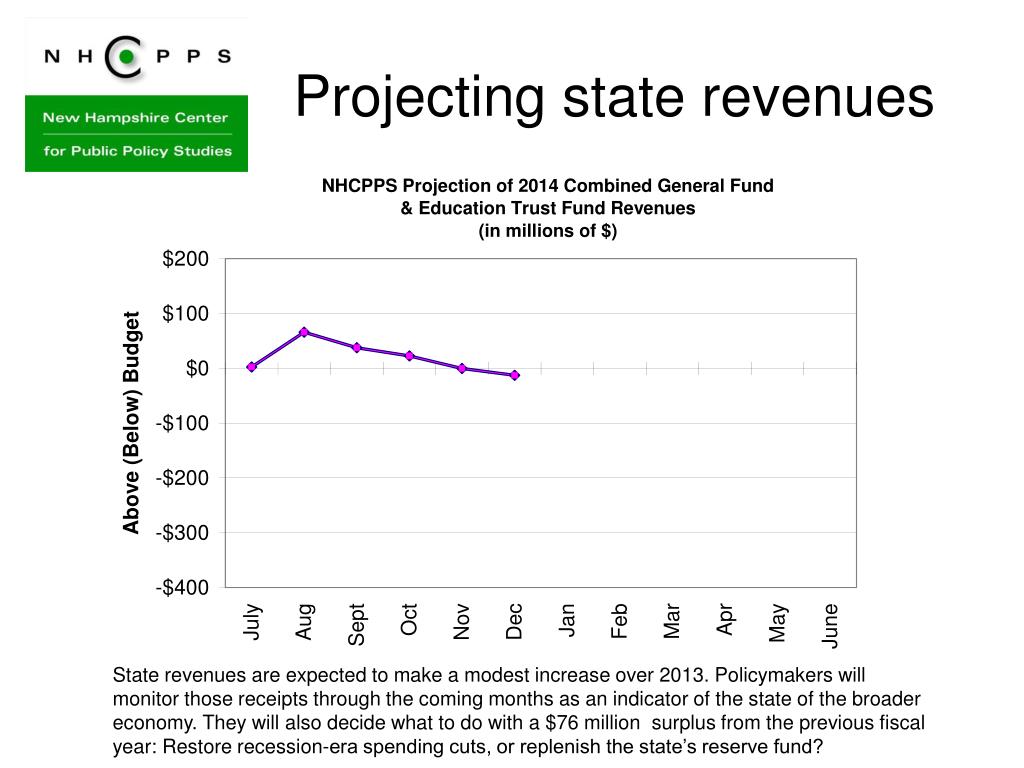Click the $0 y-axis label
Viewport: 1024px width, 768px height.
point(197,369)
